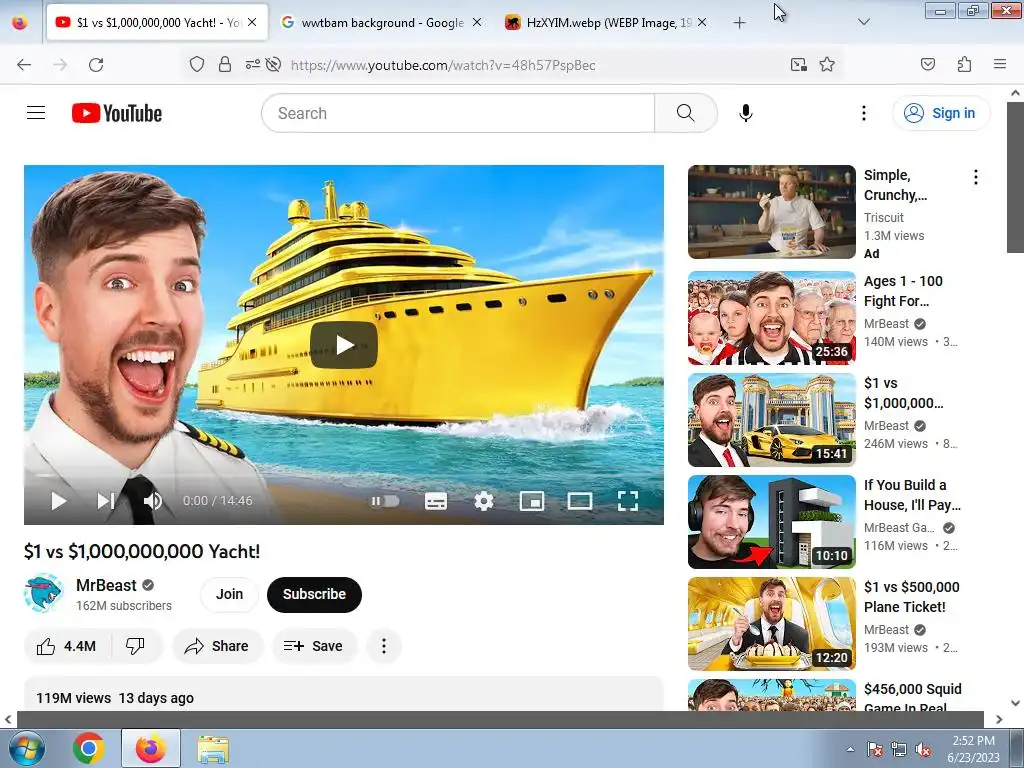The image size is (1024, 768).
Task: Go back to previous page
Action: point(24,65)
